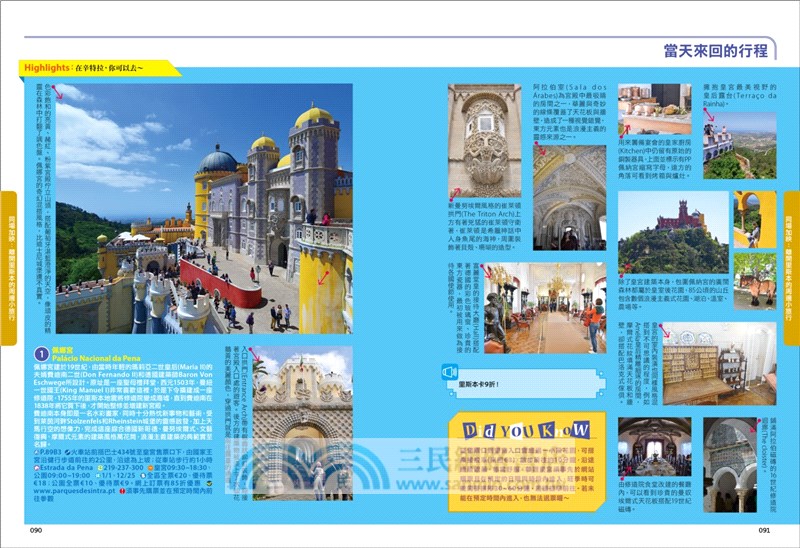Click the yellow Highlights banner
Viewport: 800px width, 548px height.
click(x=98, y=68)
